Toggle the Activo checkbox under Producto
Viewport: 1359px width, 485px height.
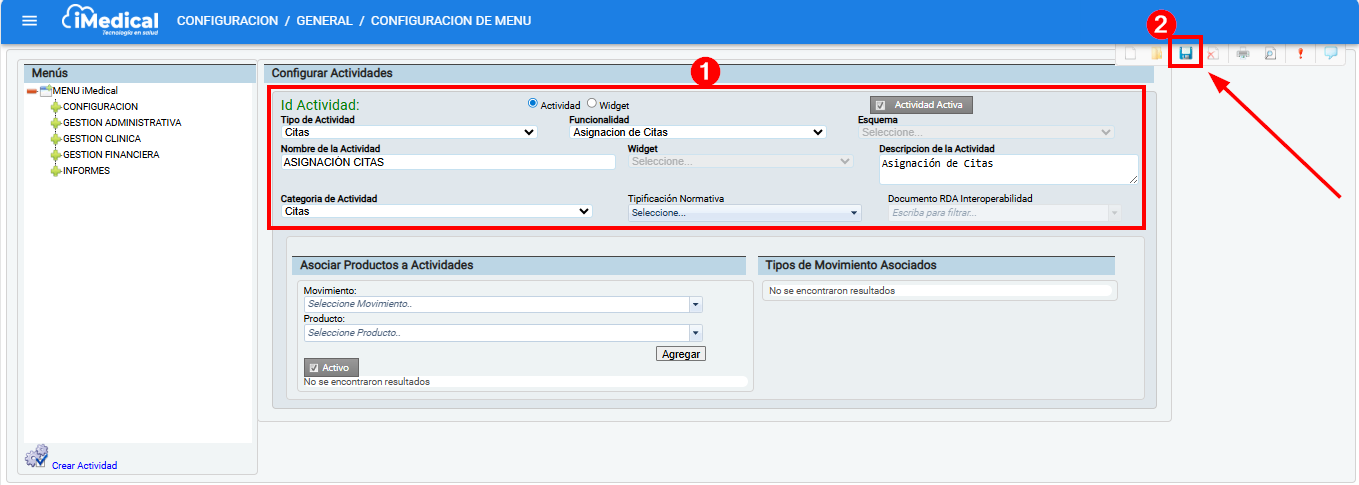313,368
